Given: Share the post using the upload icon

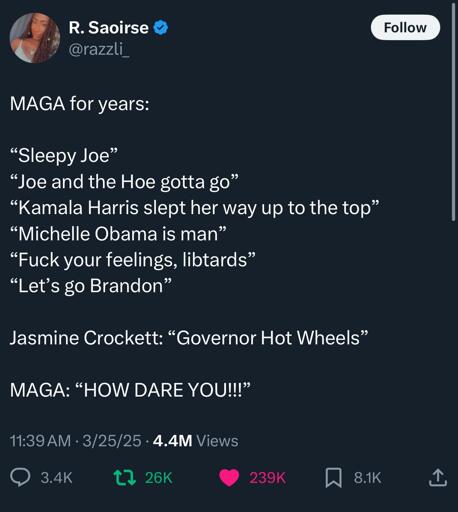Looking at the screenshot, I should (437, 477).
